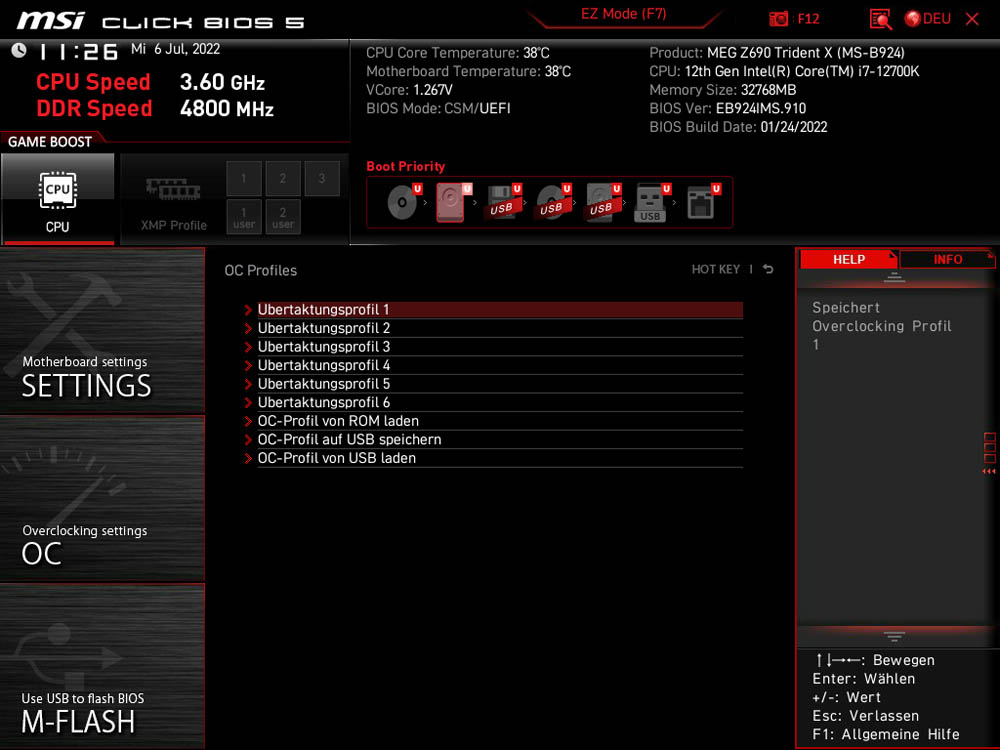Click the MSI logo
Screen dimensions: 1000x750
[x=50, y=20]
